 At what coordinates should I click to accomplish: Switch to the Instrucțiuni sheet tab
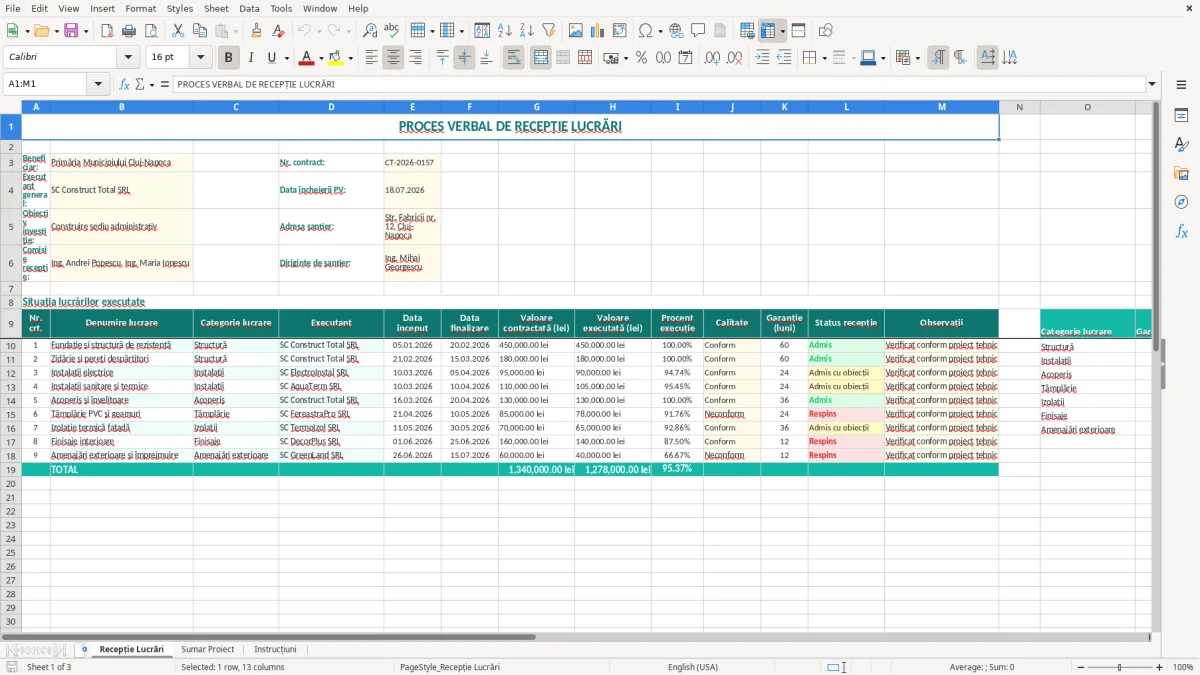click(275, 649)
